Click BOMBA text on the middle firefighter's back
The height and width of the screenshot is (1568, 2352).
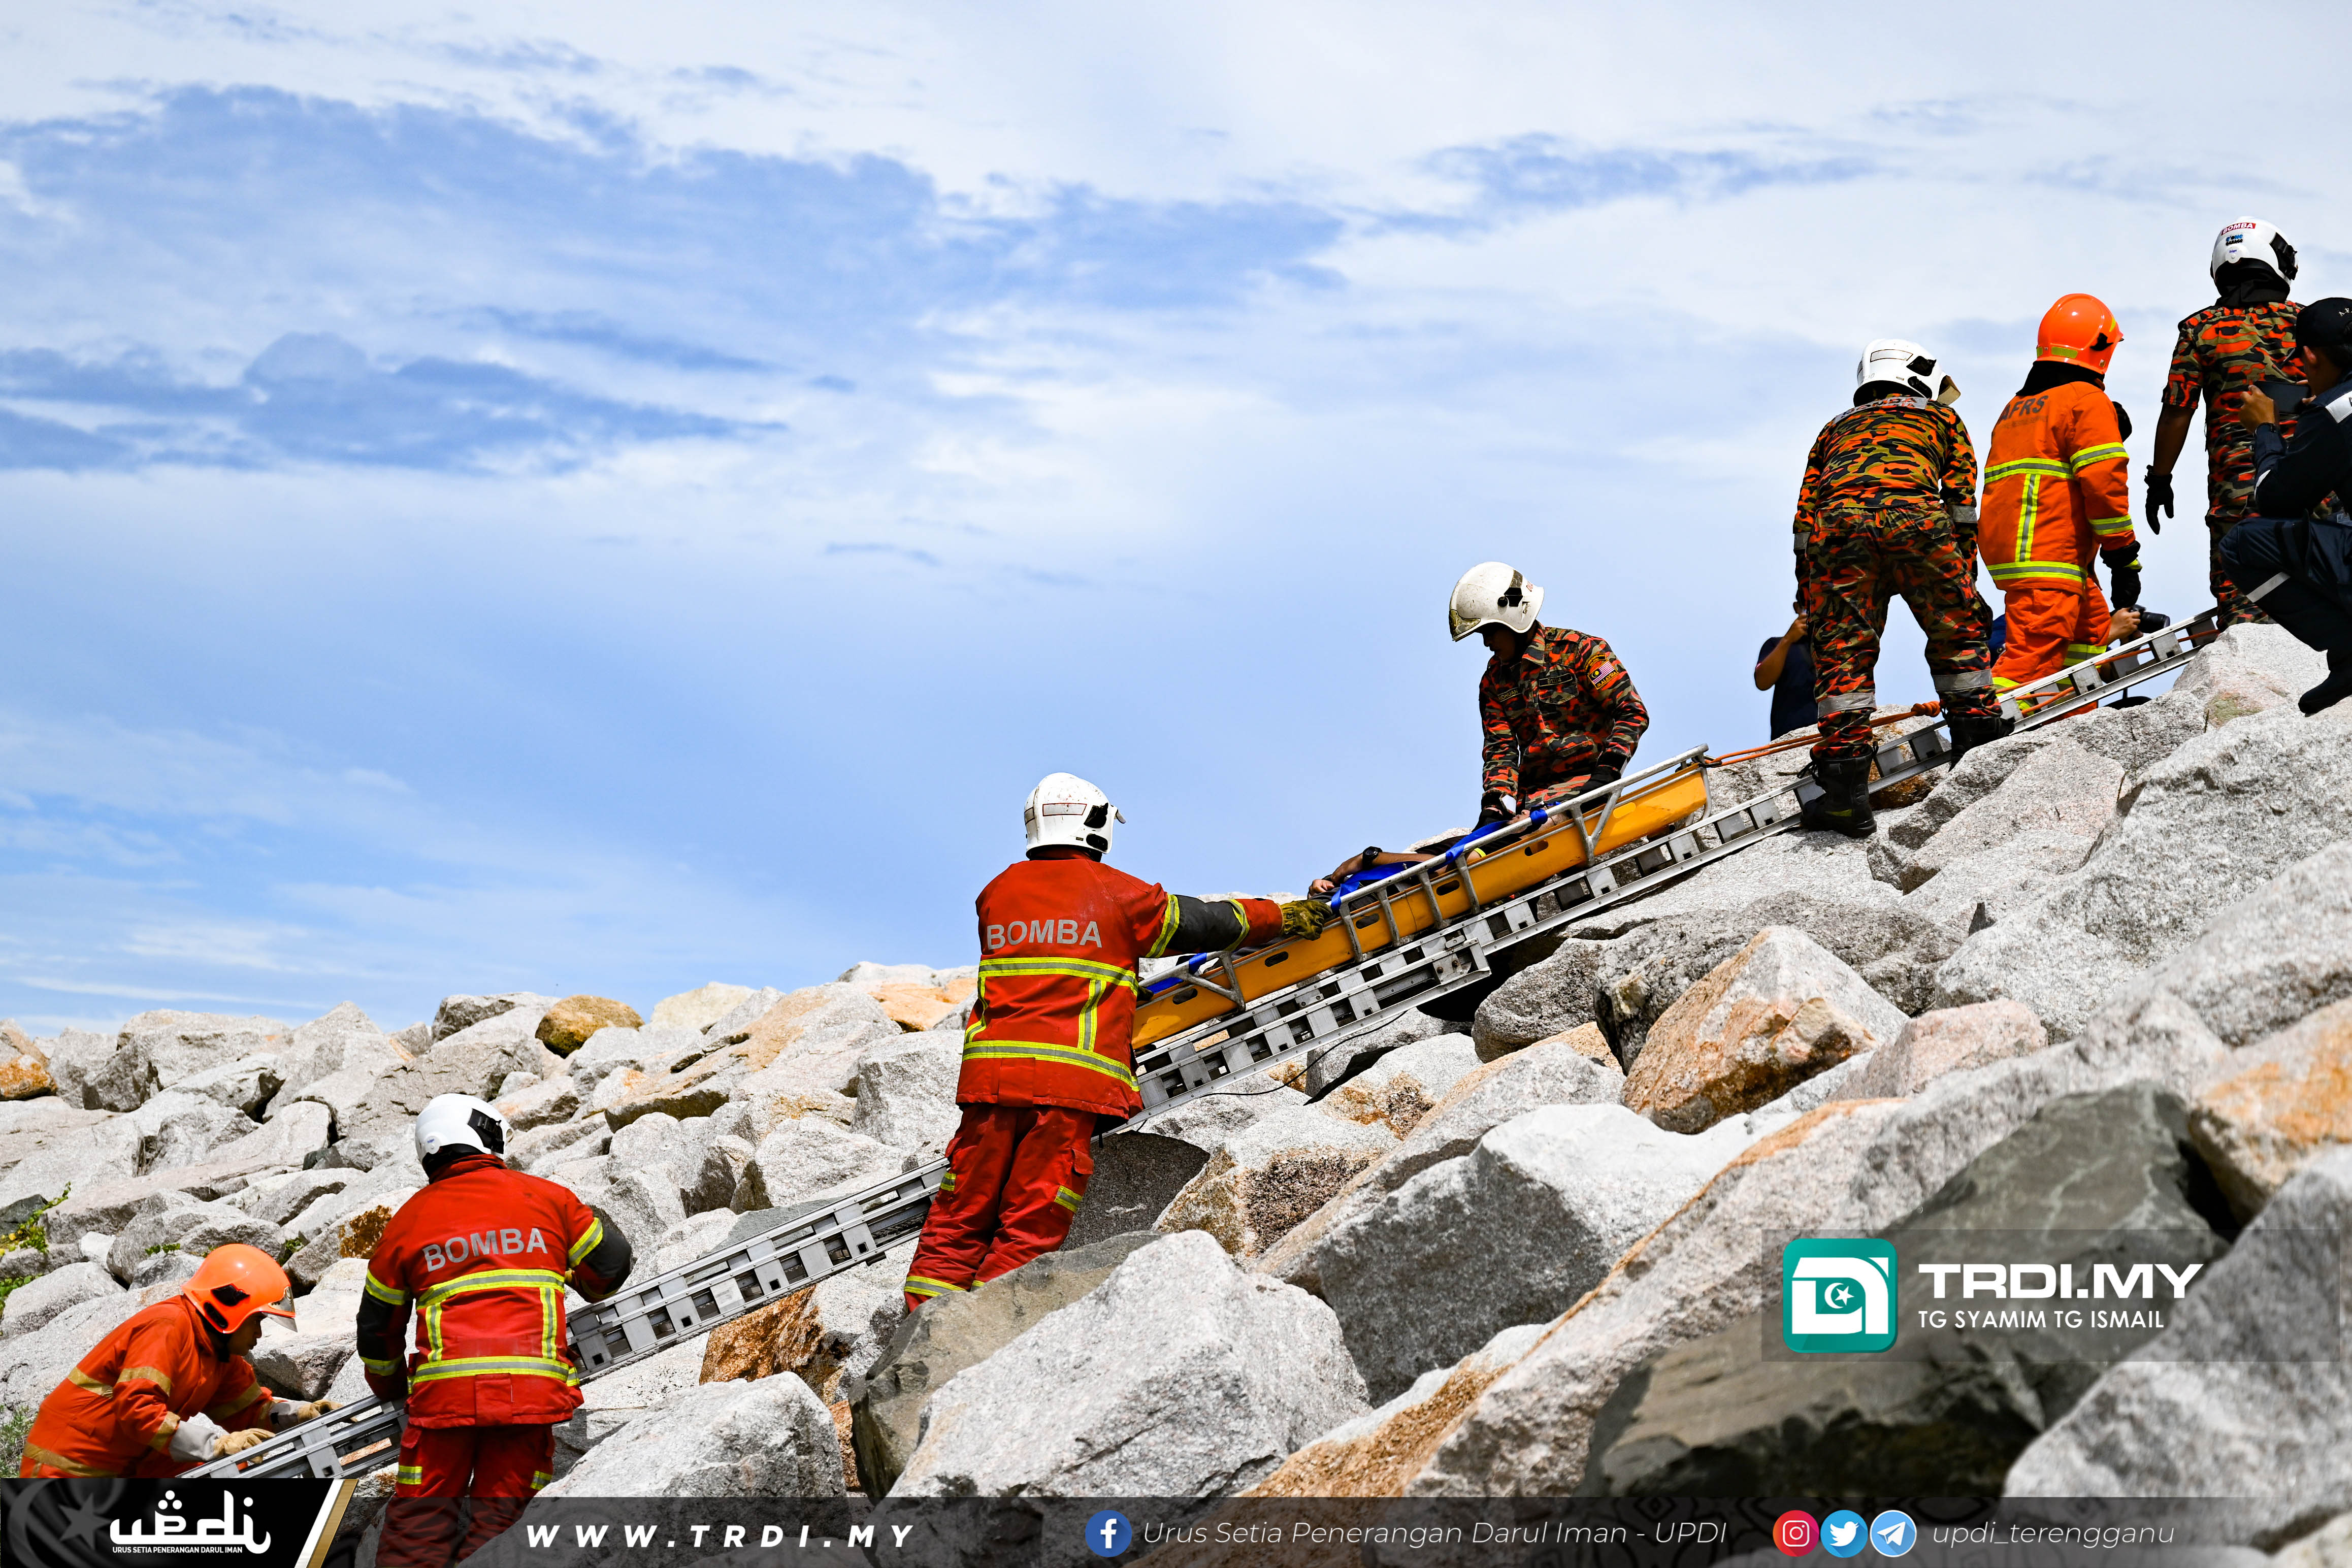point(1044,935)
